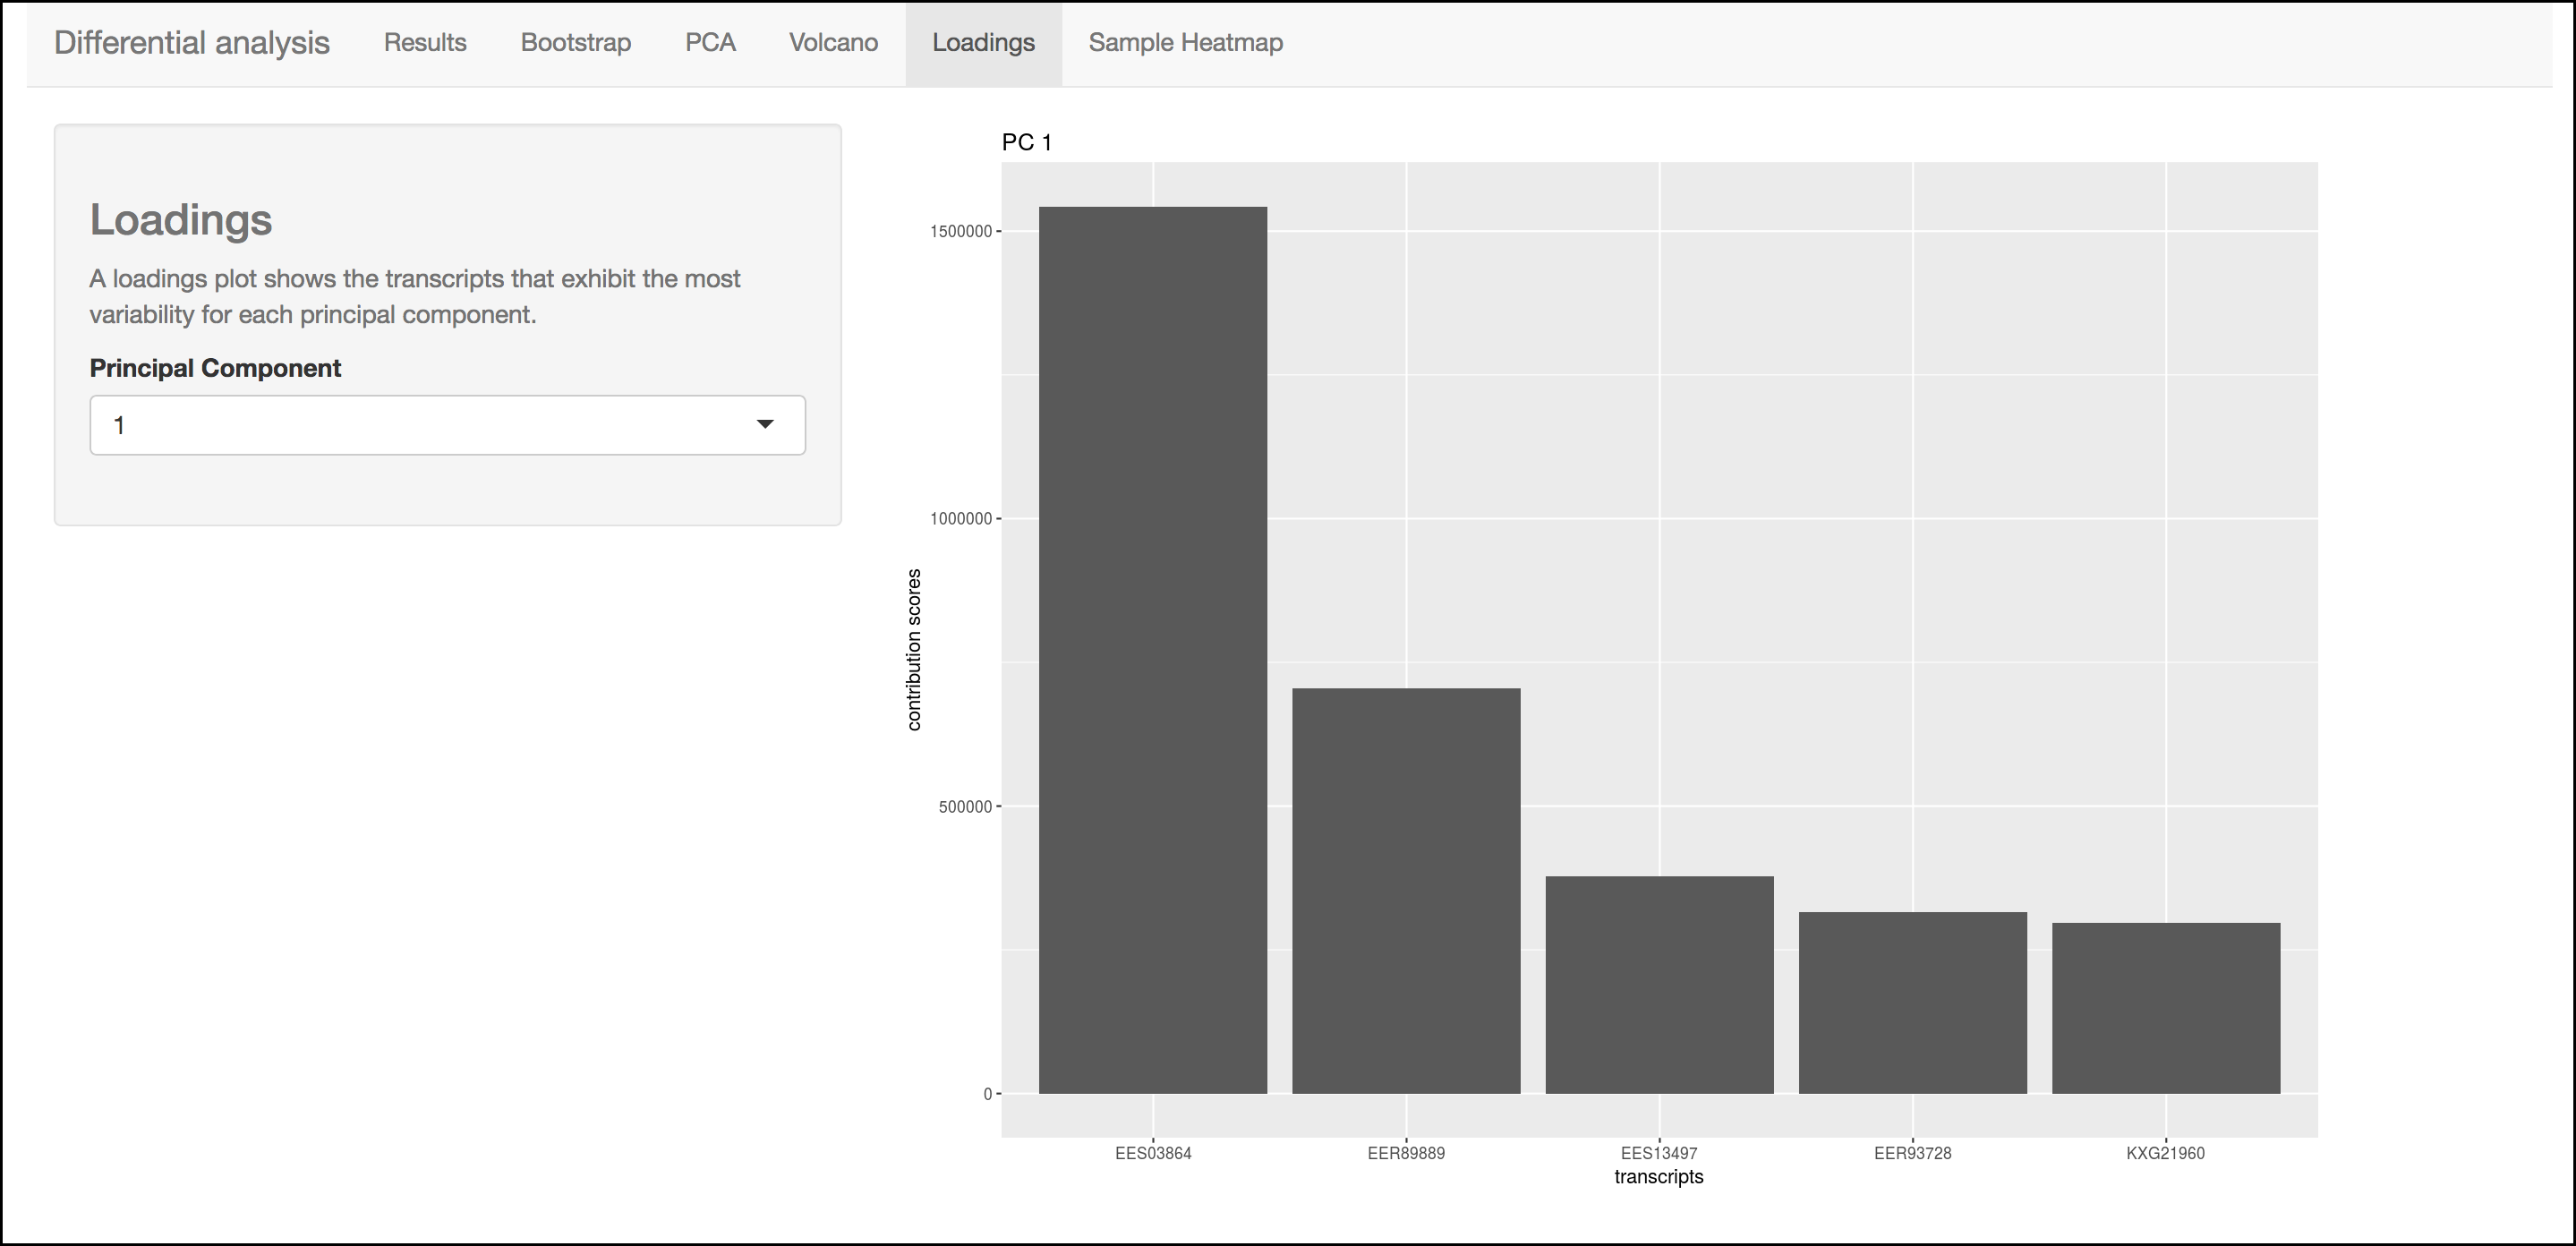2576x1246 pixels.
Task: Open the Sample Heatmap tab
Action: 1186,43
